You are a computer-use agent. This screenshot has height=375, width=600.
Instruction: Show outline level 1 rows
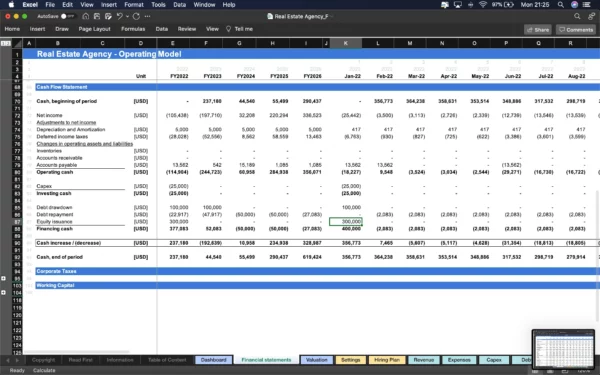(3, 44)
